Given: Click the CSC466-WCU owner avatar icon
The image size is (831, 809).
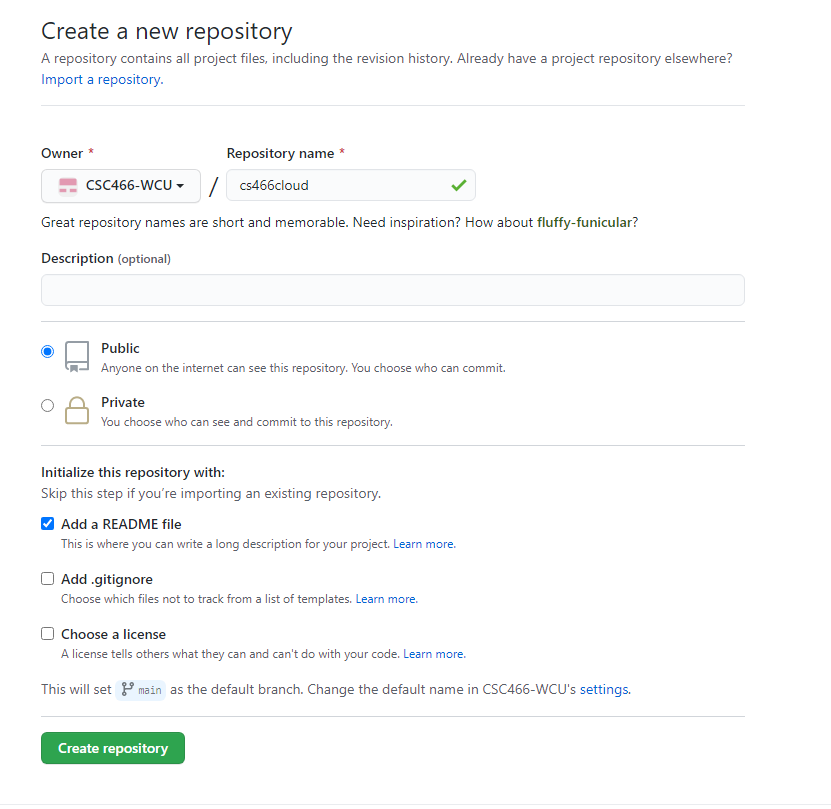Looking at the screenshot, I should tap(68, 185).
